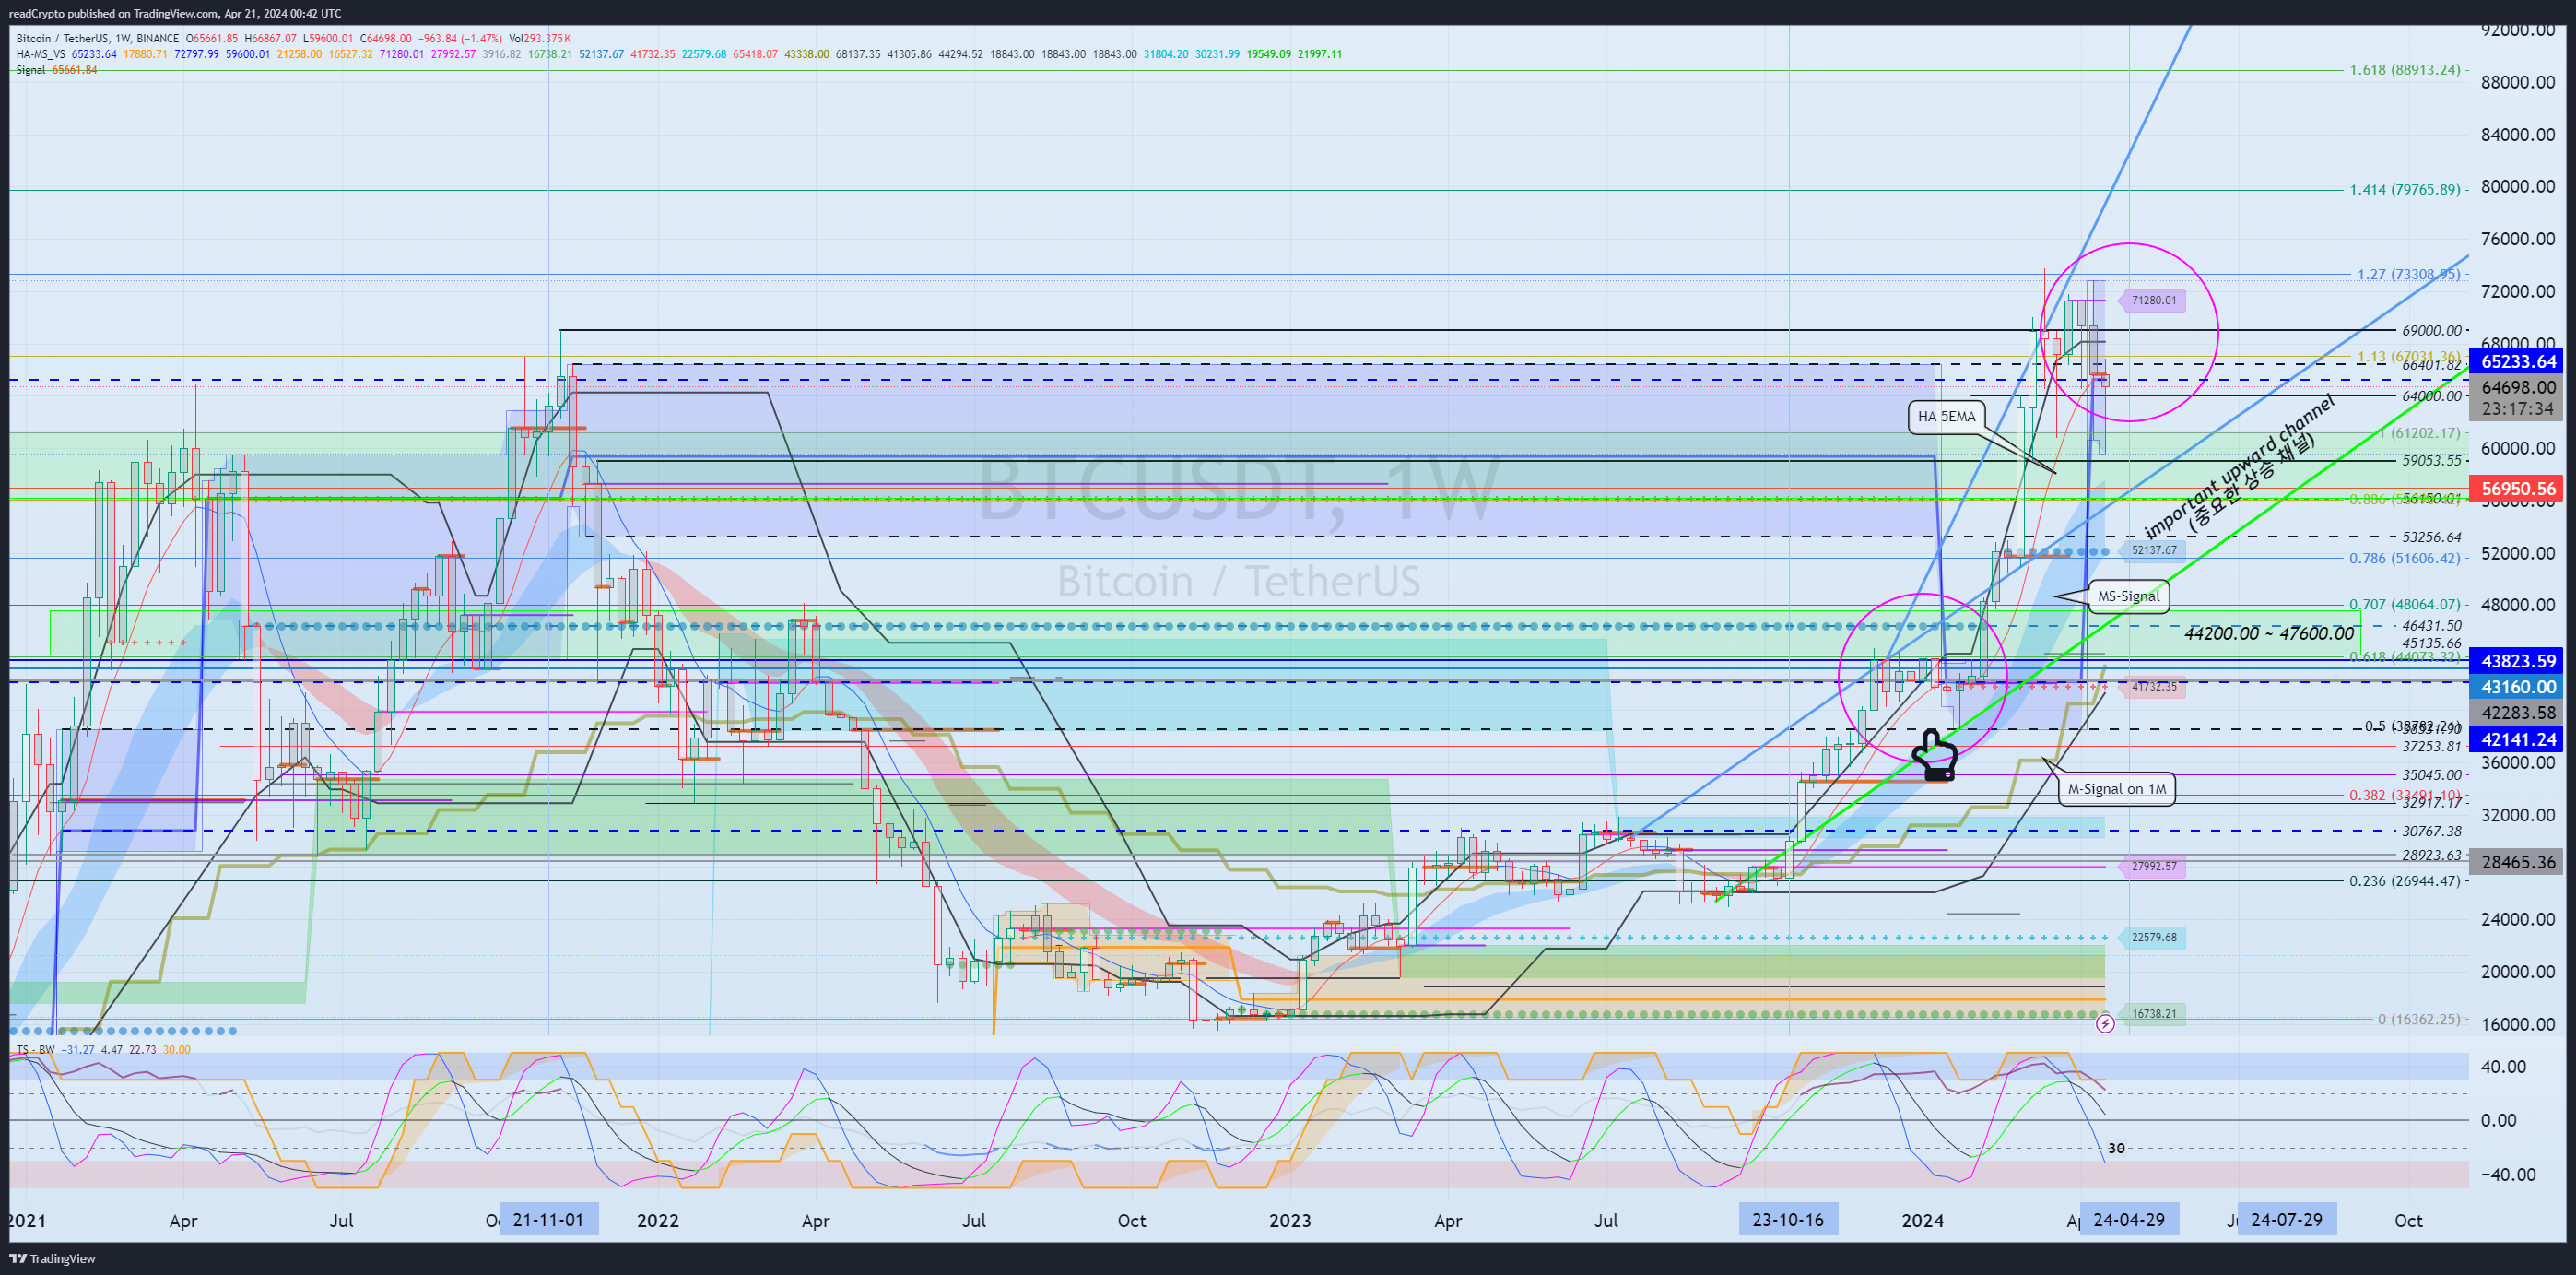Select the HA 5EMA callout label
The image size is (2576, 1275).
point(1946,416)
